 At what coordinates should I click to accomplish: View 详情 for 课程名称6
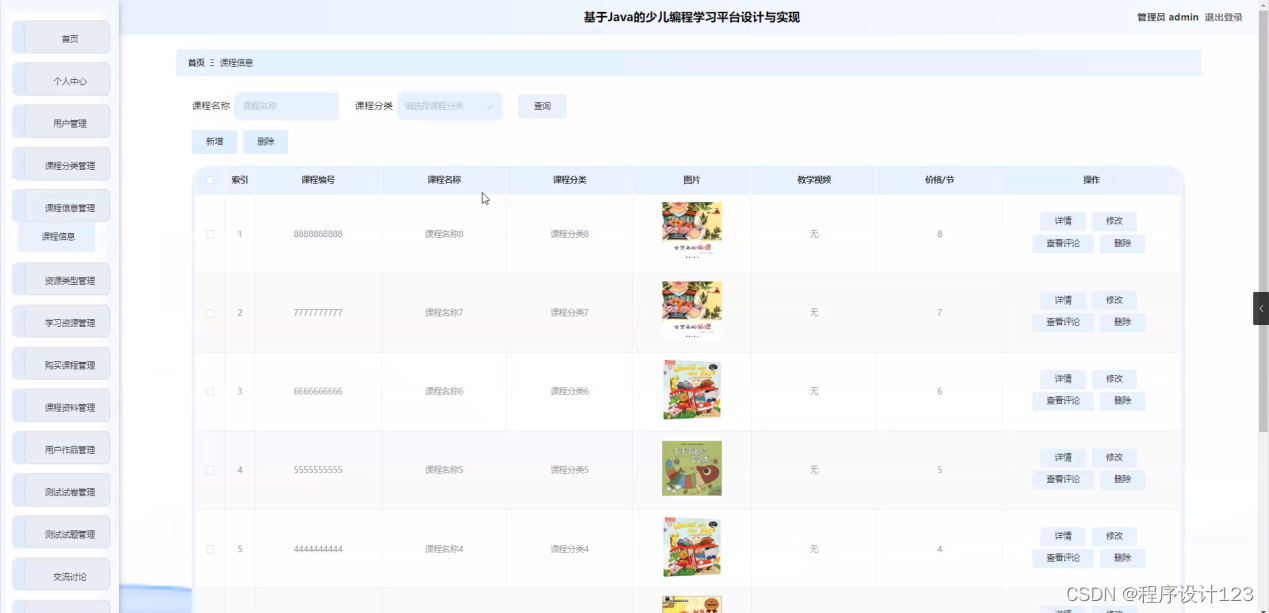point(1063,379)
